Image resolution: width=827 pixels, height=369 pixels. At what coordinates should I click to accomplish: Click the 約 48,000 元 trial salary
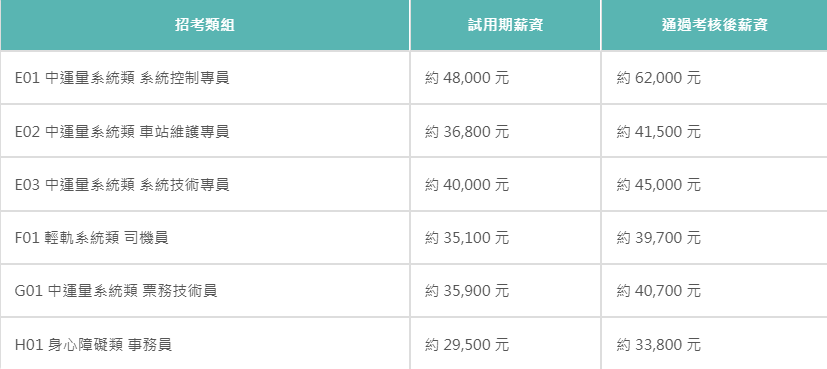click(467, 78)
